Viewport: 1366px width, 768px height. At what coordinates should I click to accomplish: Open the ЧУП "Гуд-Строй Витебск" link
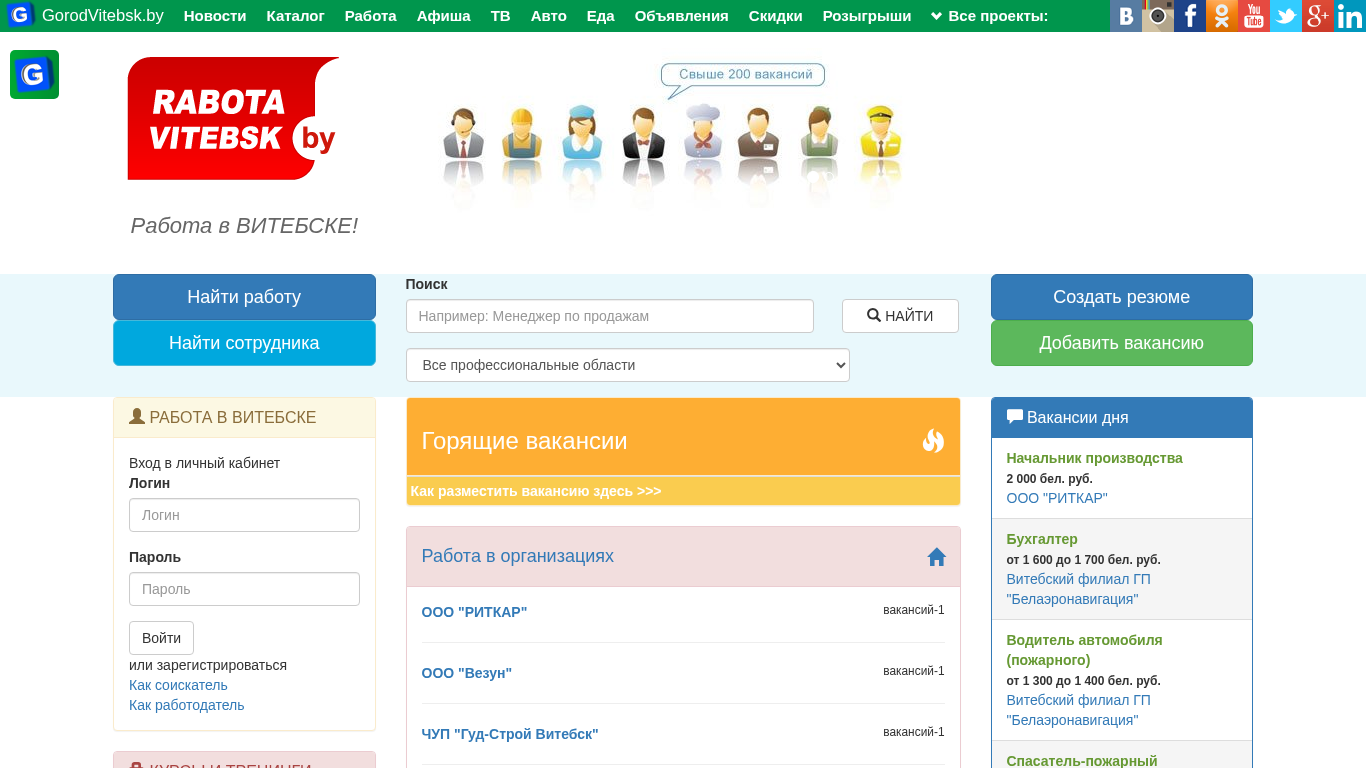pyautogui.click(x=510, y=734)
